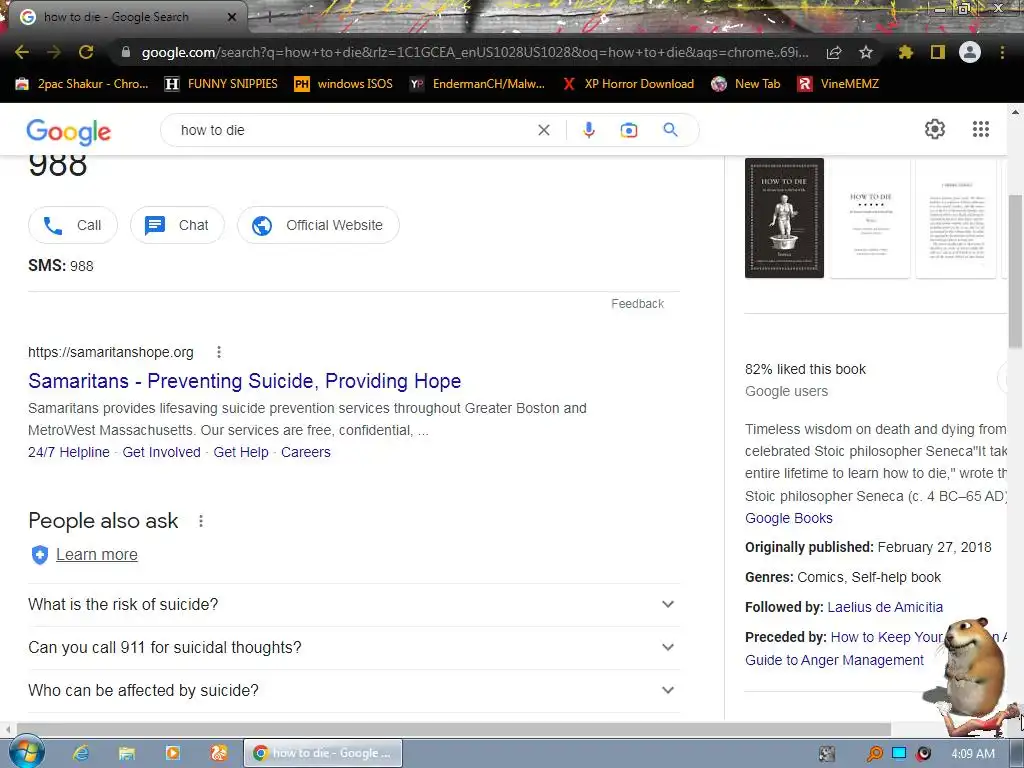Open the How to Die title page thumbnail
The height and width of the screenshot is (768, 1024).
pos(870,217)
